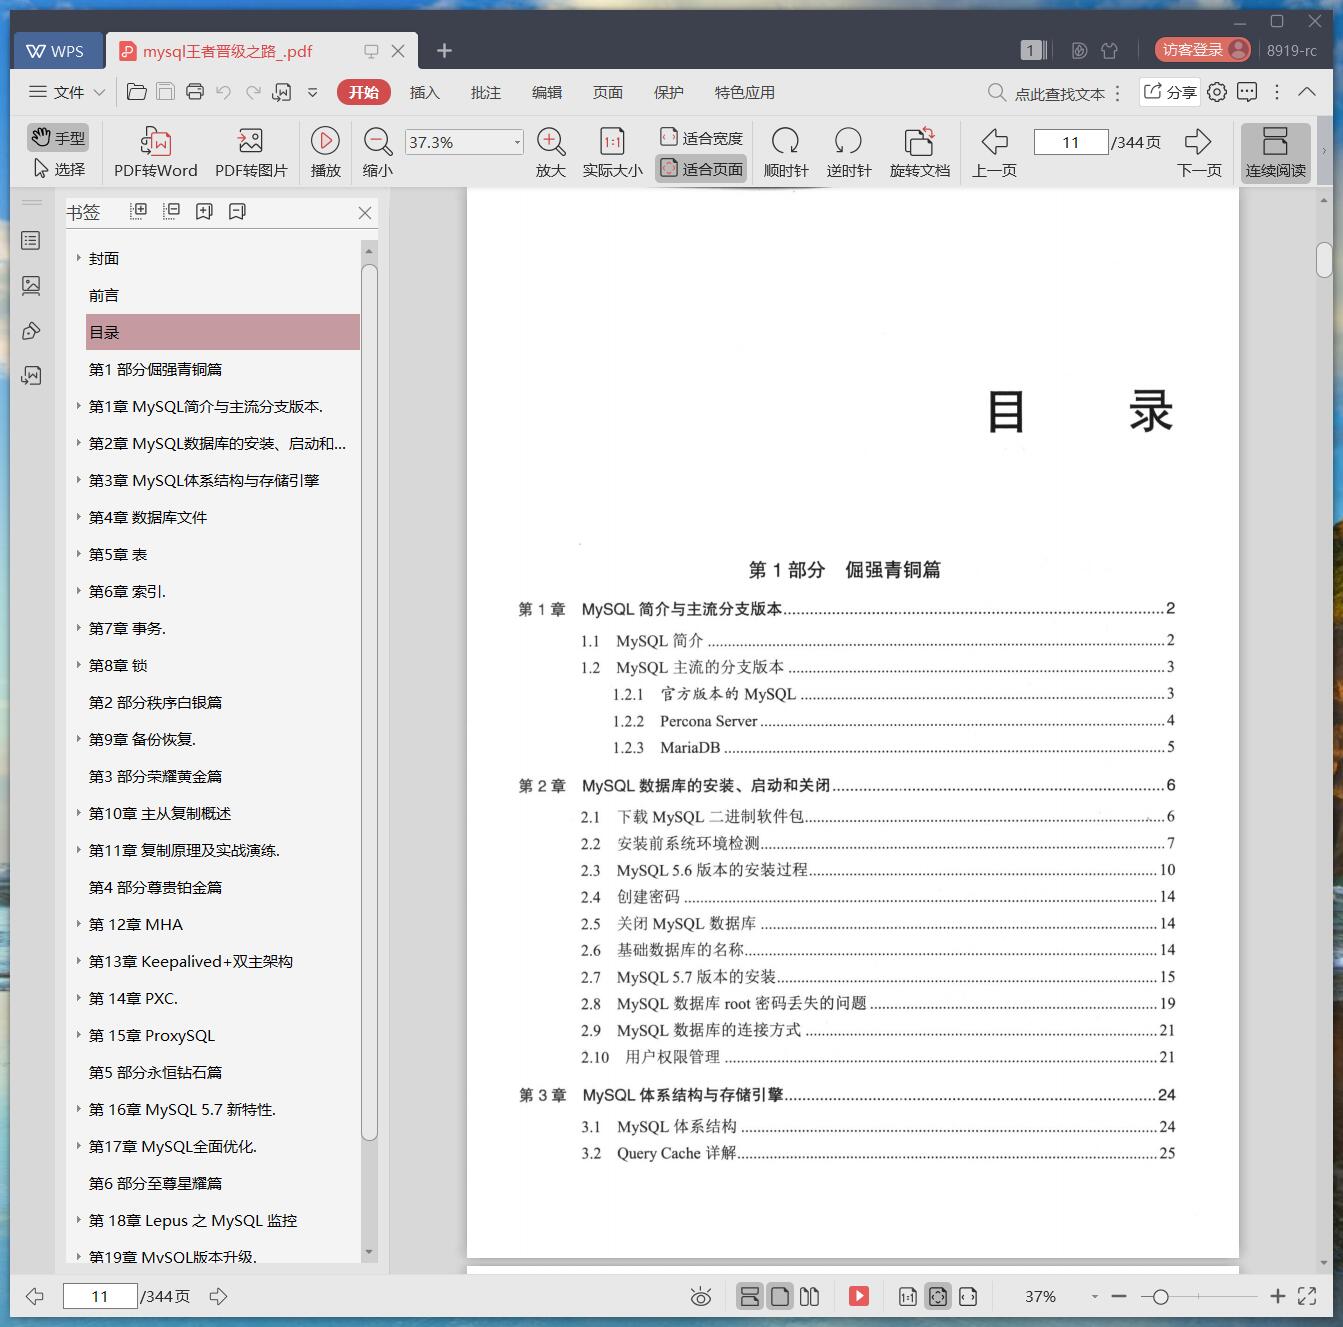The image size is (1343, 1327).
Task: Open the 编辑 ribbon tab
Action: point(546,92)
